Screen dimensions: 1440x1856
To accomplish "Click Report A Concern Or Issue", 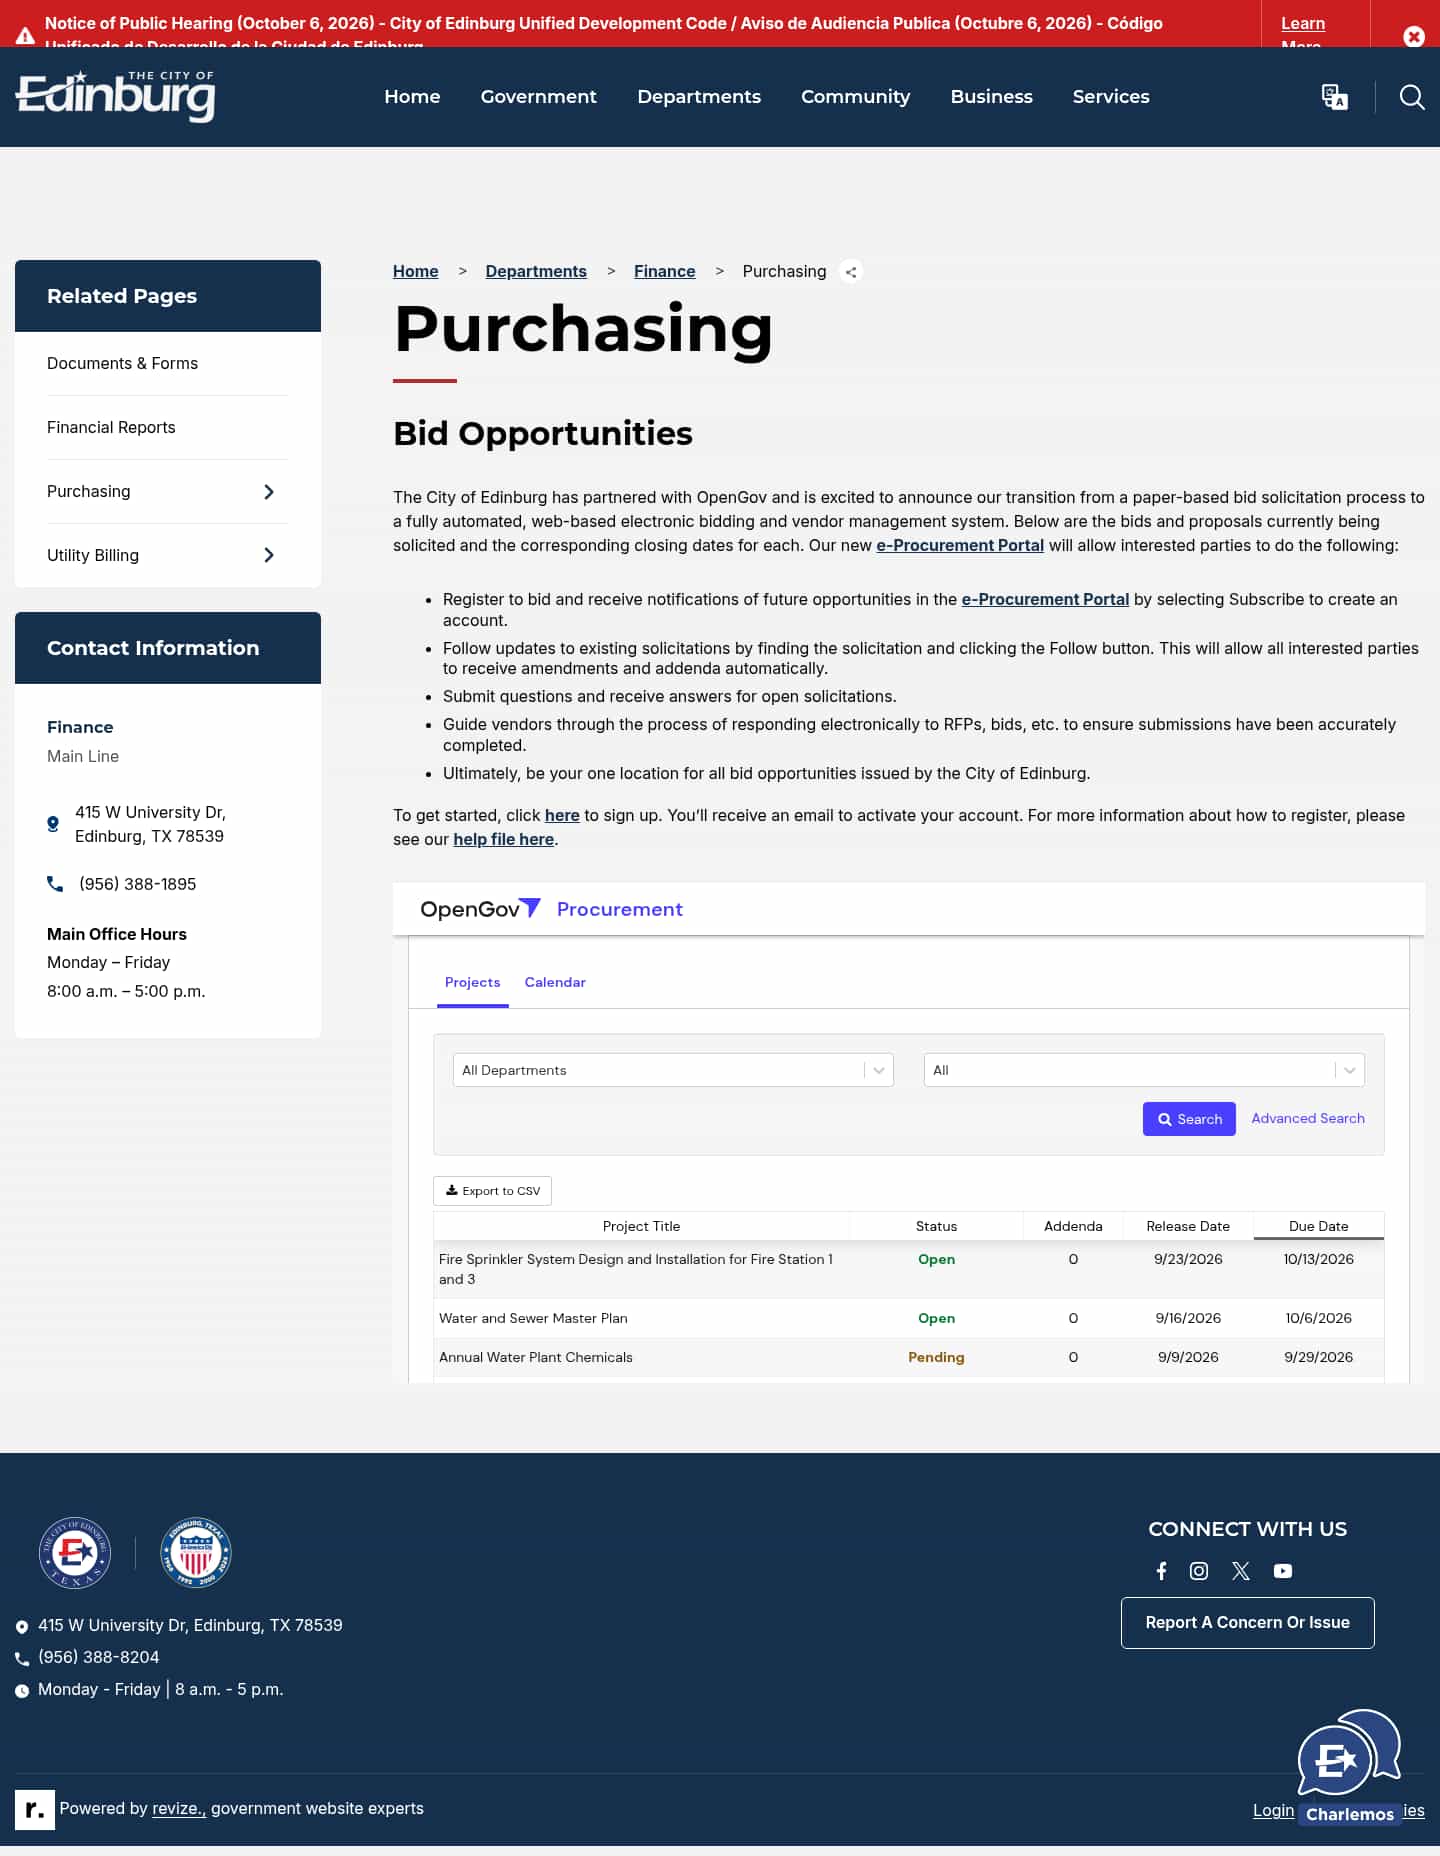I will [1247, 1623].
